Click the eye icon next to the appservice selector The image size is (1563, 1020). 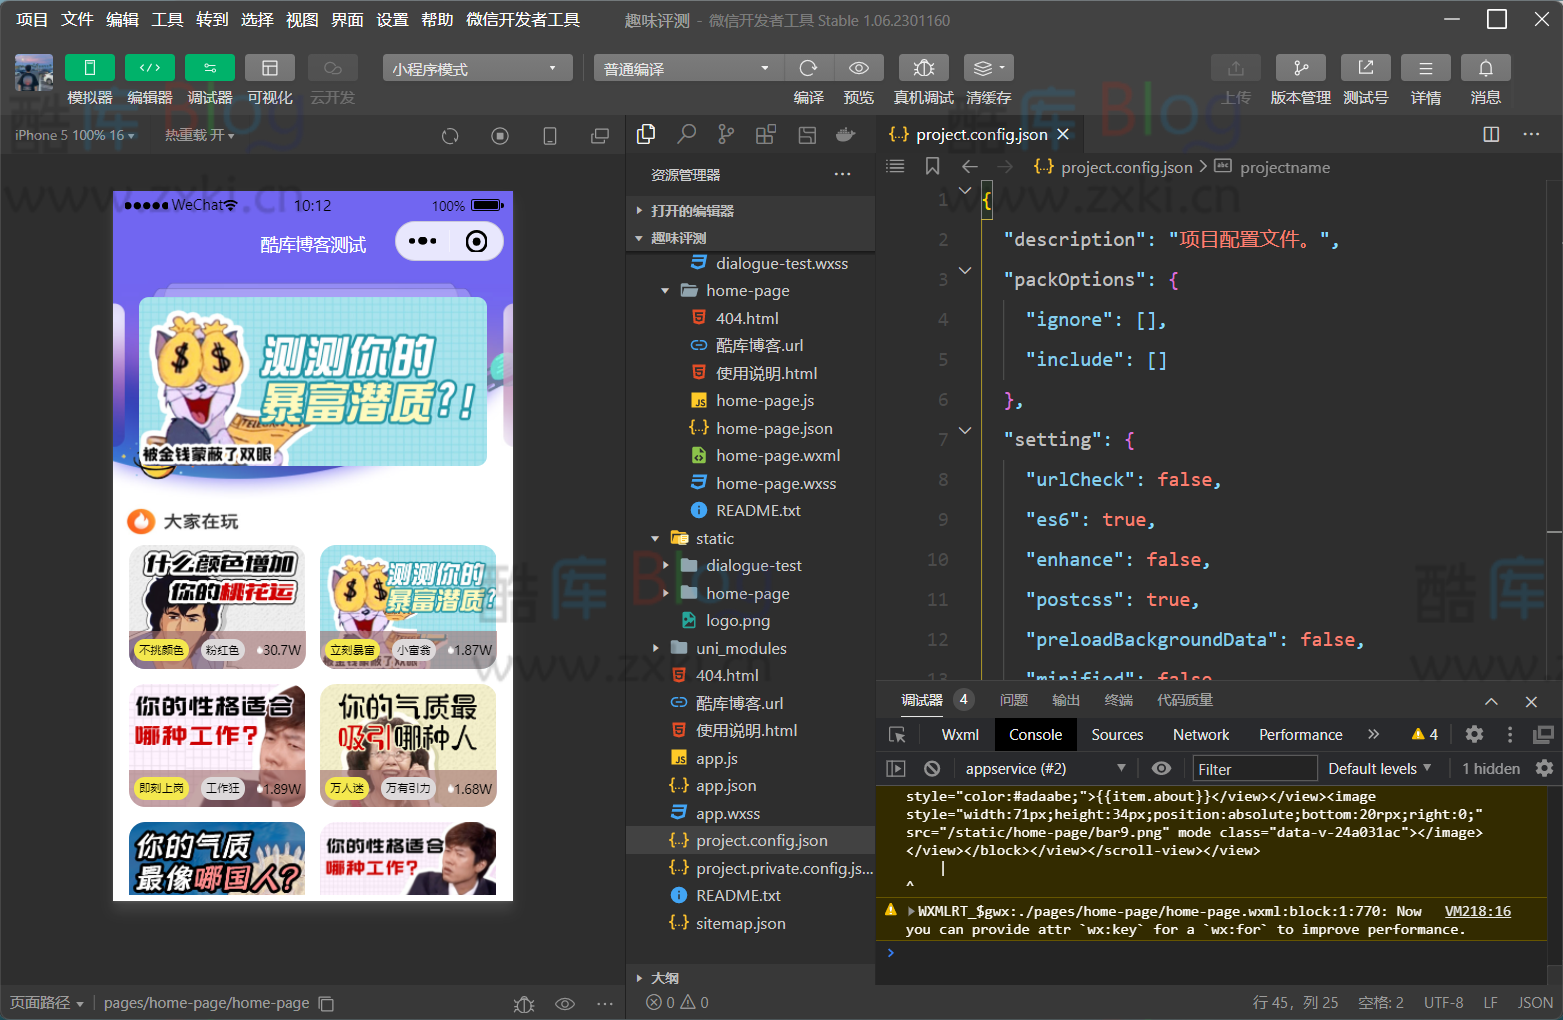1160,768
